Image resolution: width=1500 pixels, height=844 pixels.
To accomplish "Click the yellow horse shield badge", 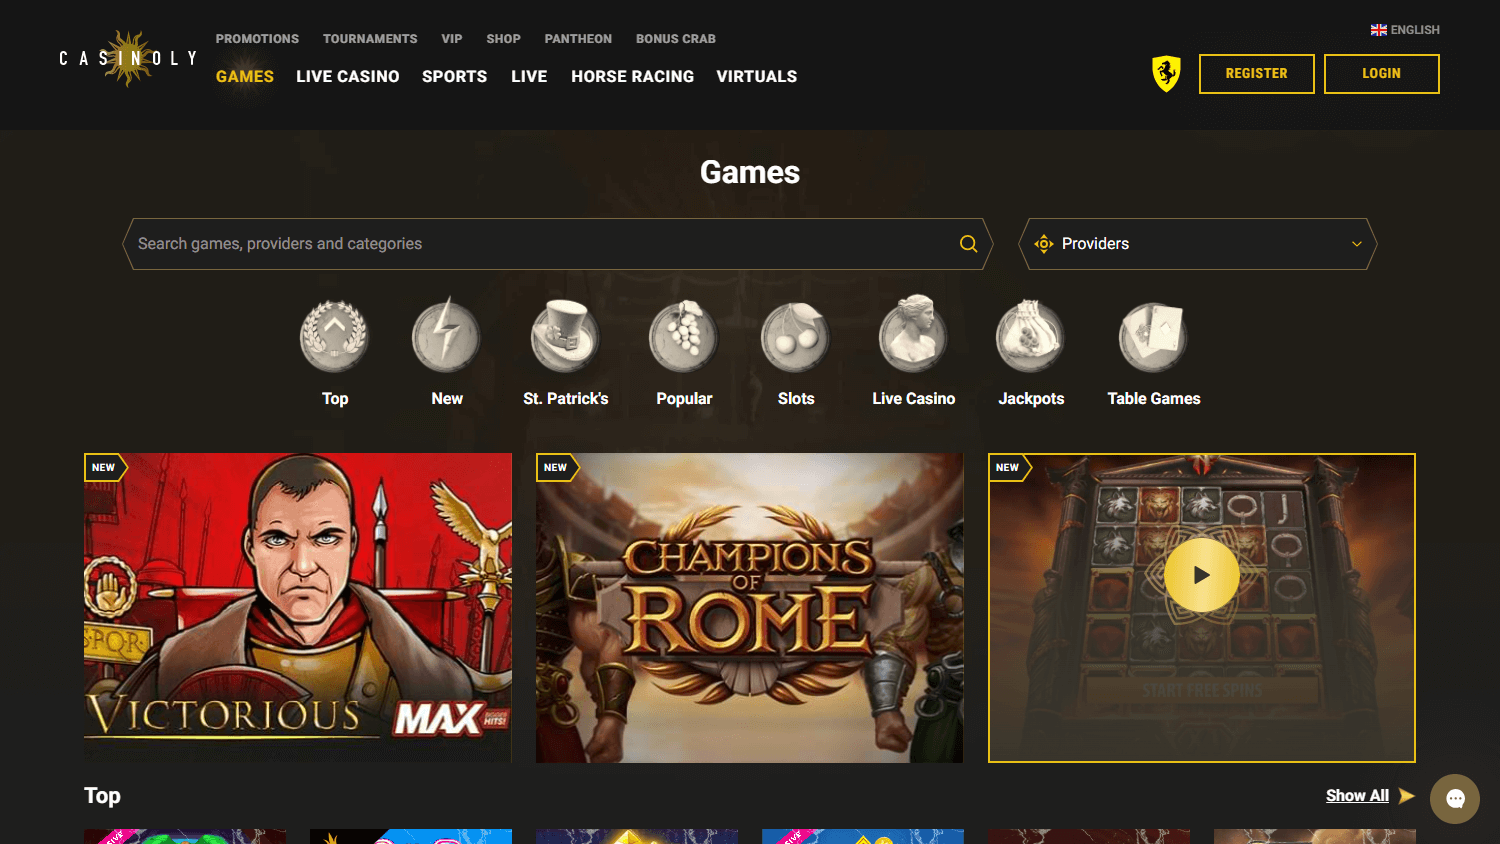I will (x=1166, y=74).
